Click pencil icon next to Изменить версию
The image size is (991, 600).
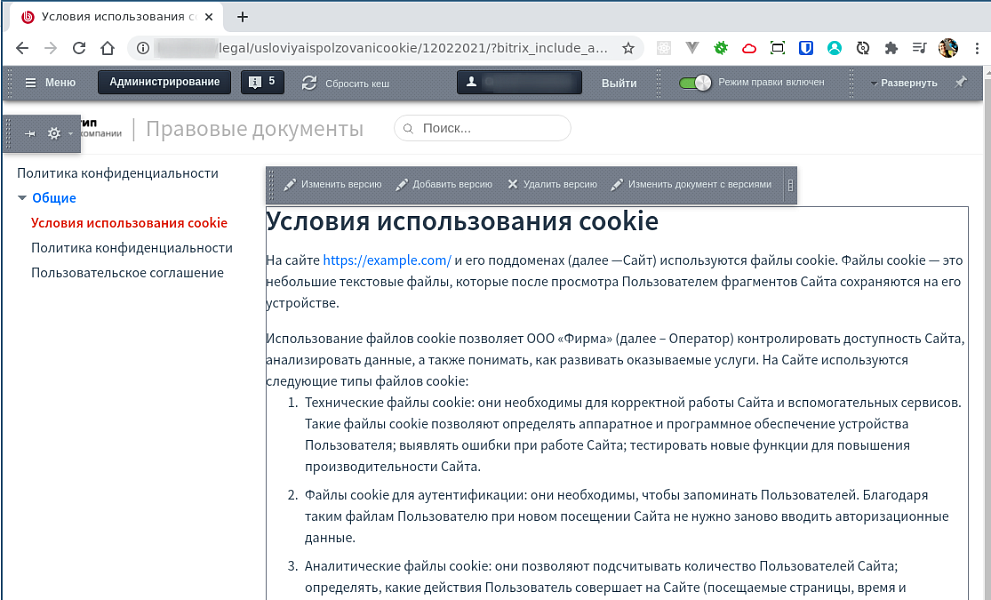coord(288,185)
